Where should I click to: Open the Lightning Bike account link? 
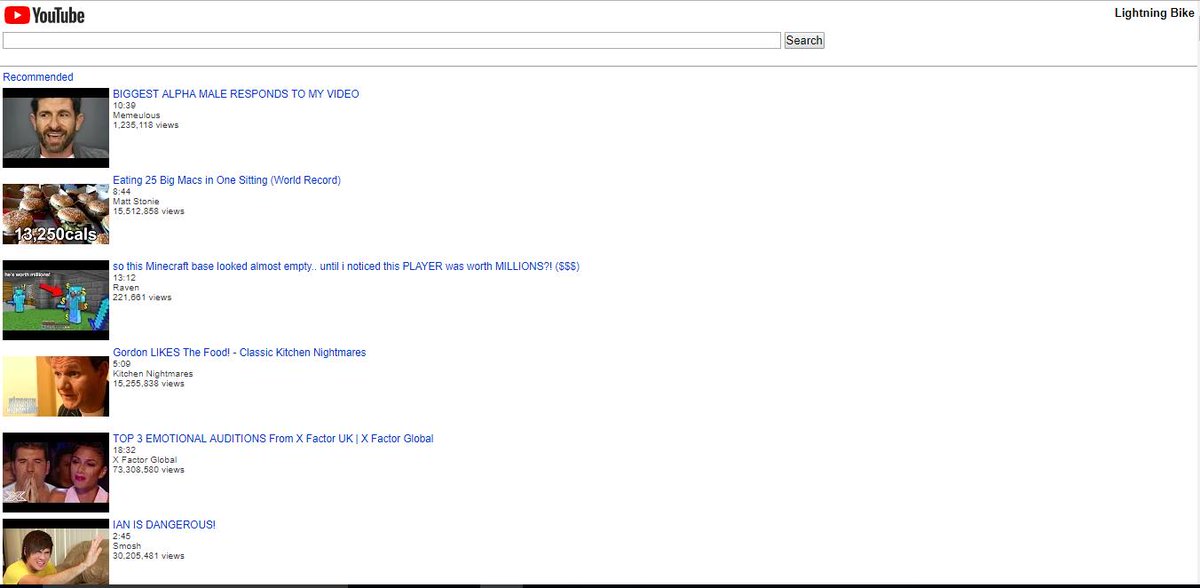coord(1154,13)
